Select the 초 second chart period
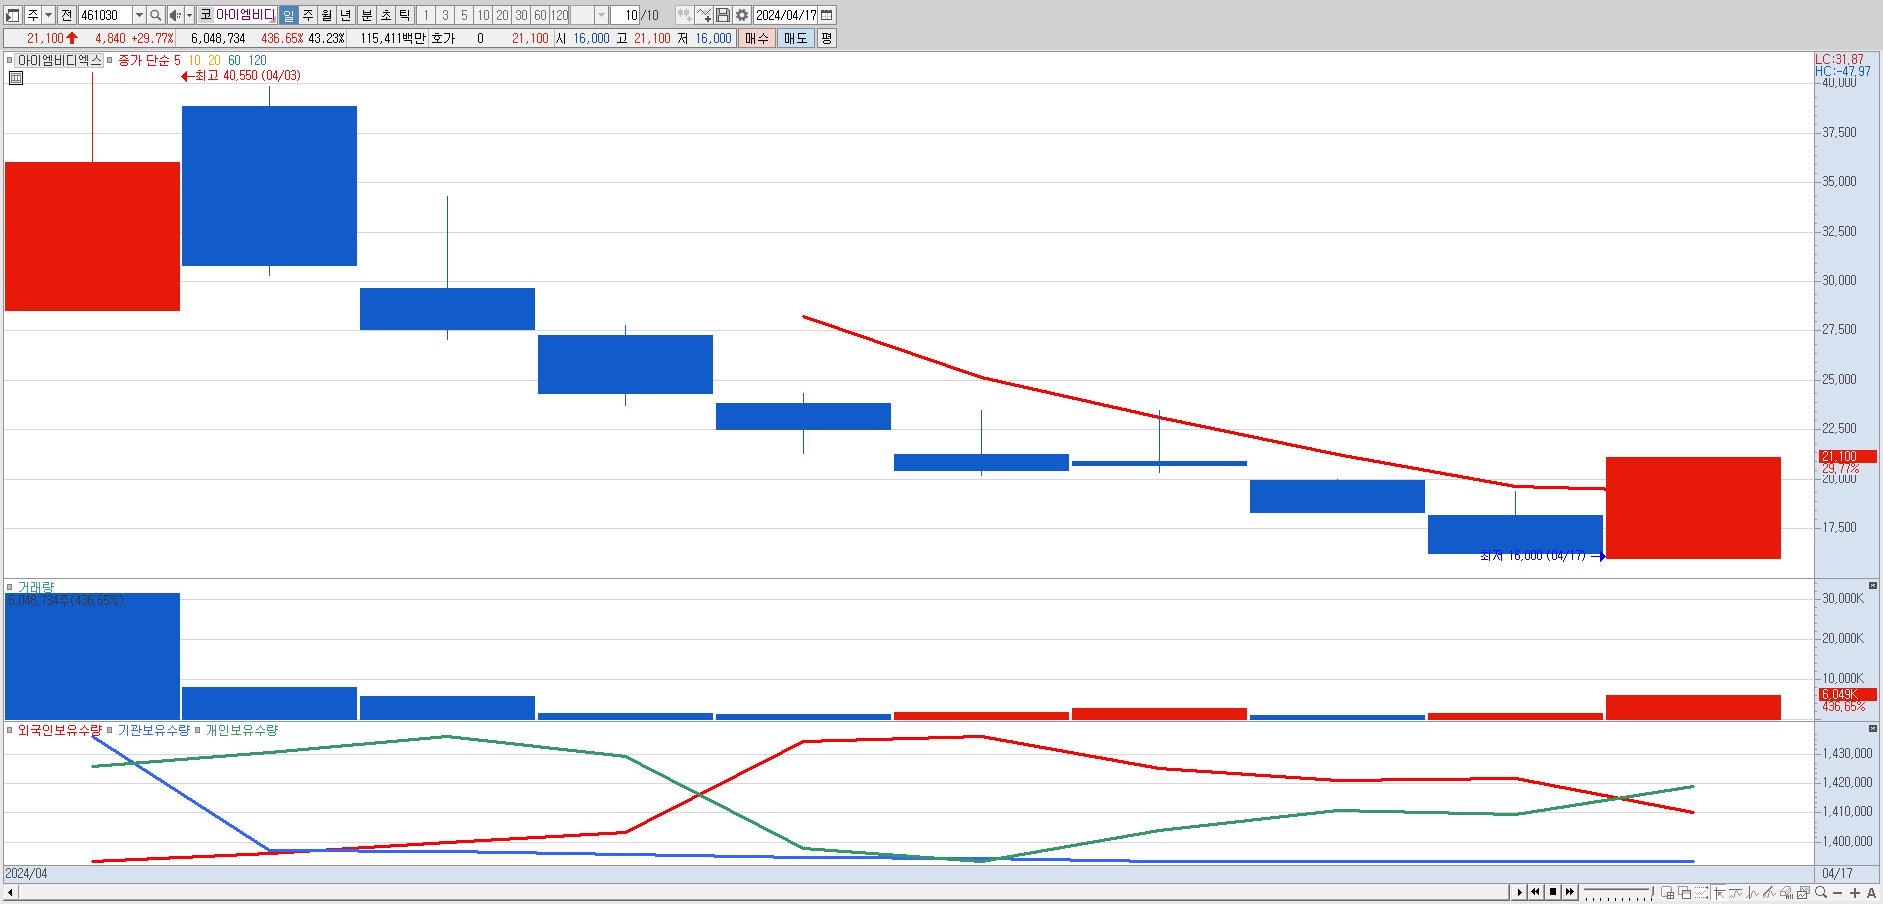The width and height of the screenshot is (1883, 904). [x=385, y=15]
